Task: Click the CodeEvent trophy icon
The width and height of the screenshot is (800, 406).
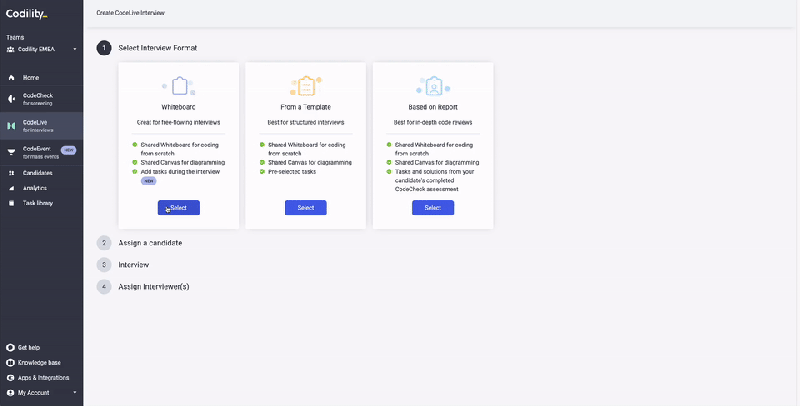Action: pyautogui.click(x=11, y=153)
